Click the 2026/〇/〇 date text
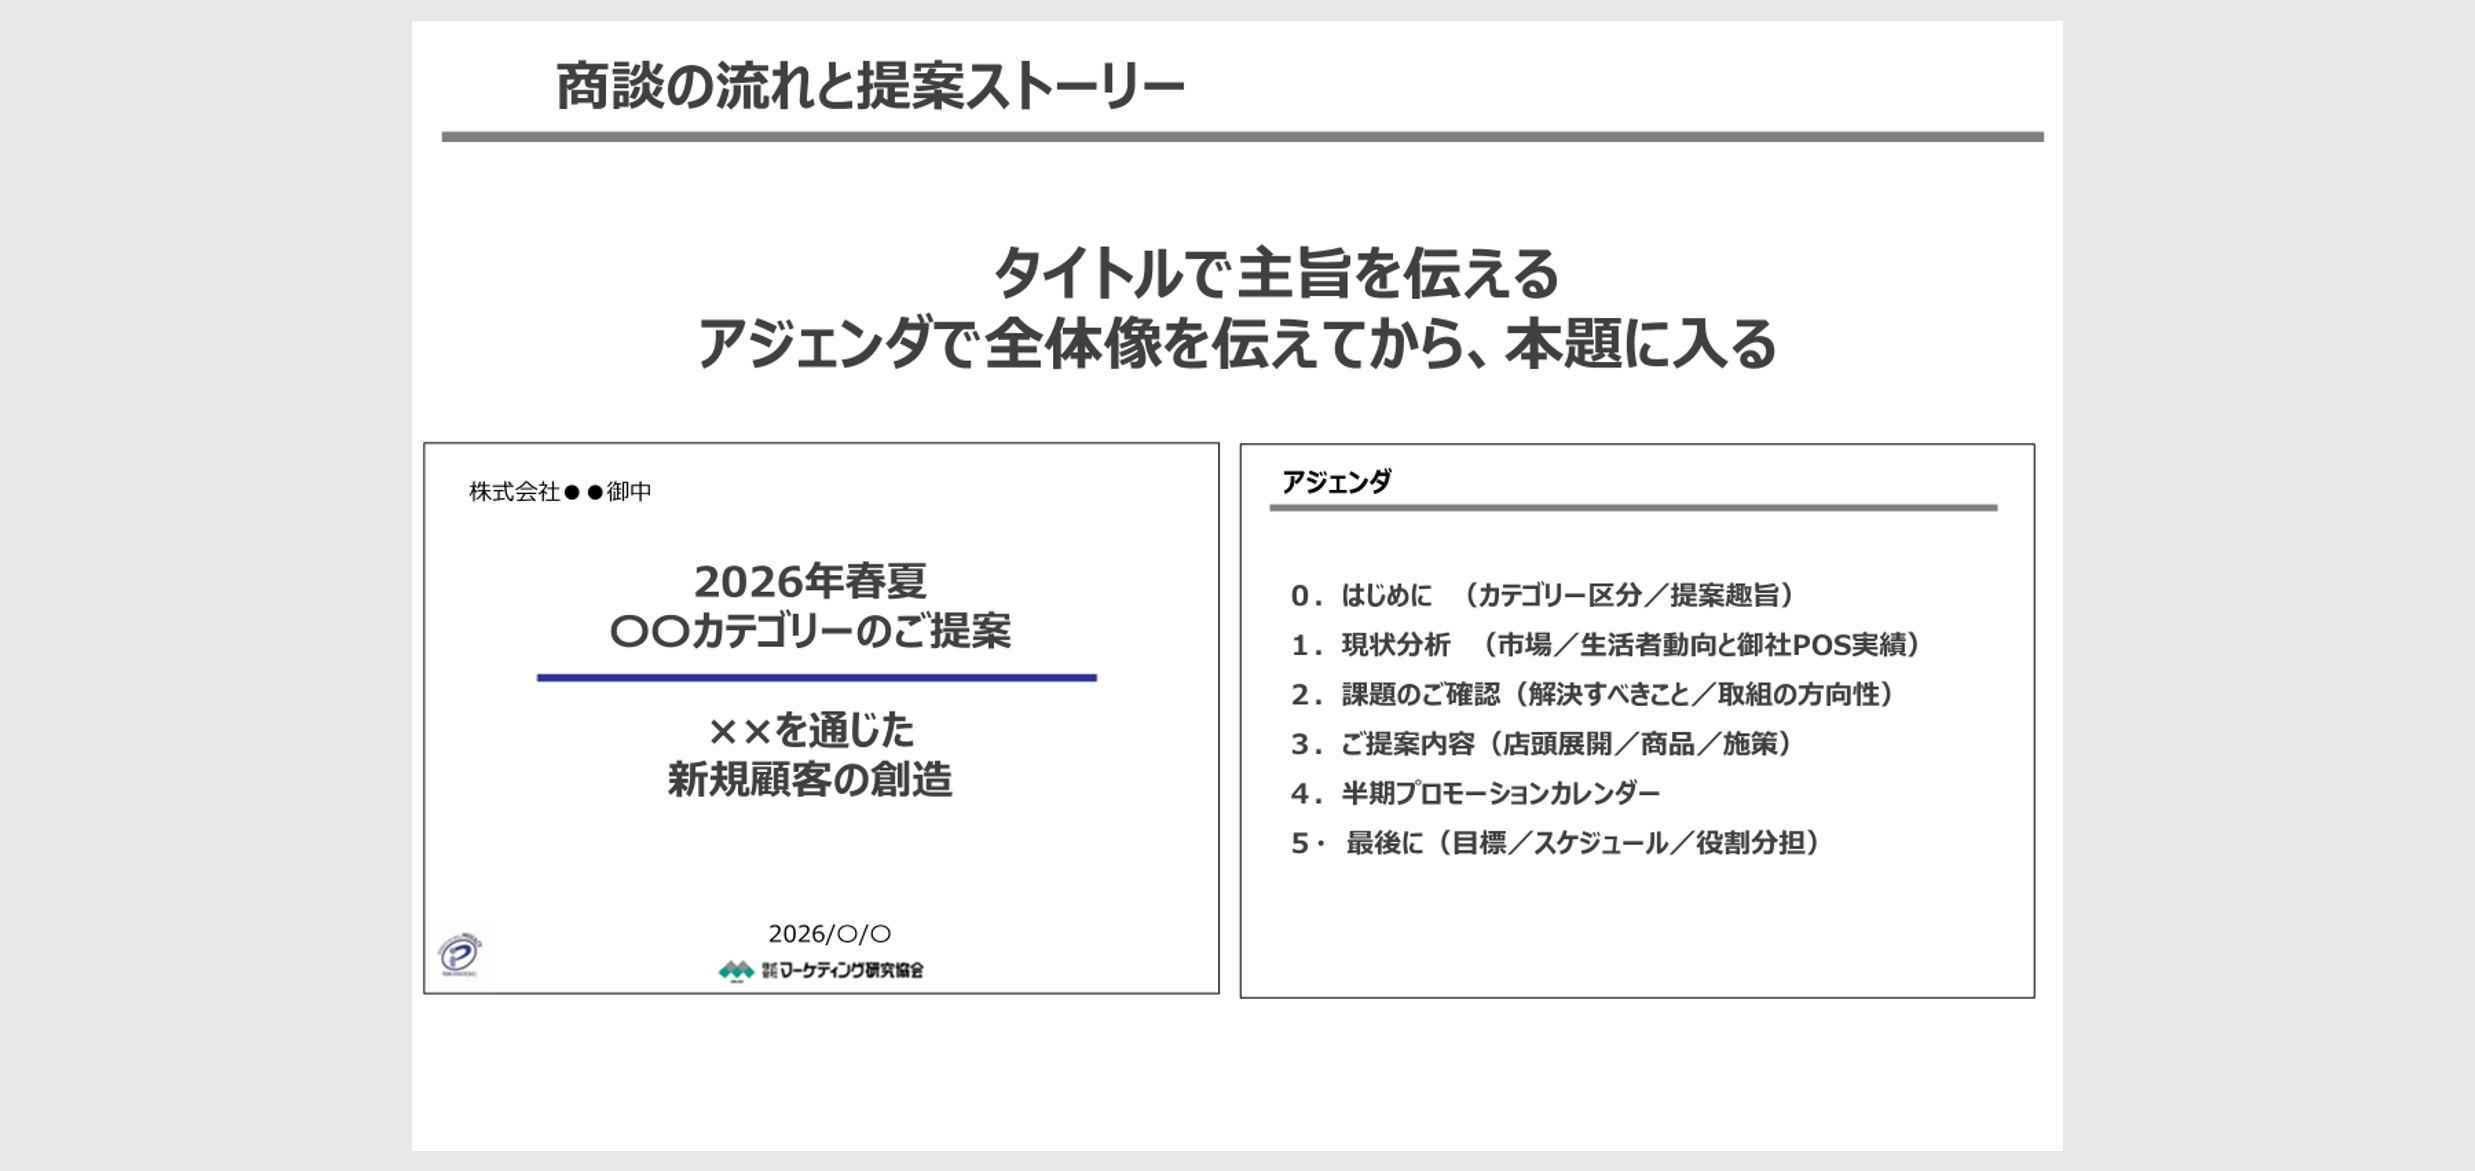The width and height of the screenshot is (2475, 1171). pyautogui.click(x=829, y=934)
